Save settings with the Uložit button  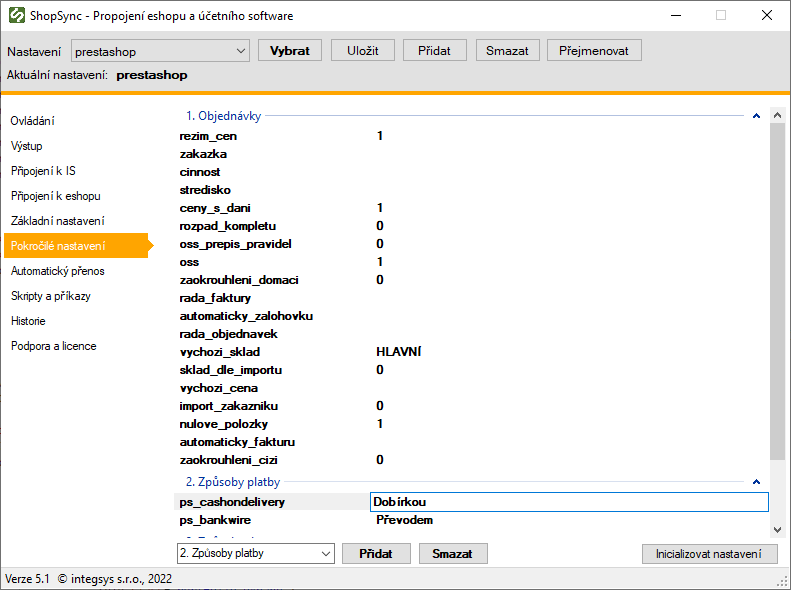point(363,51)
